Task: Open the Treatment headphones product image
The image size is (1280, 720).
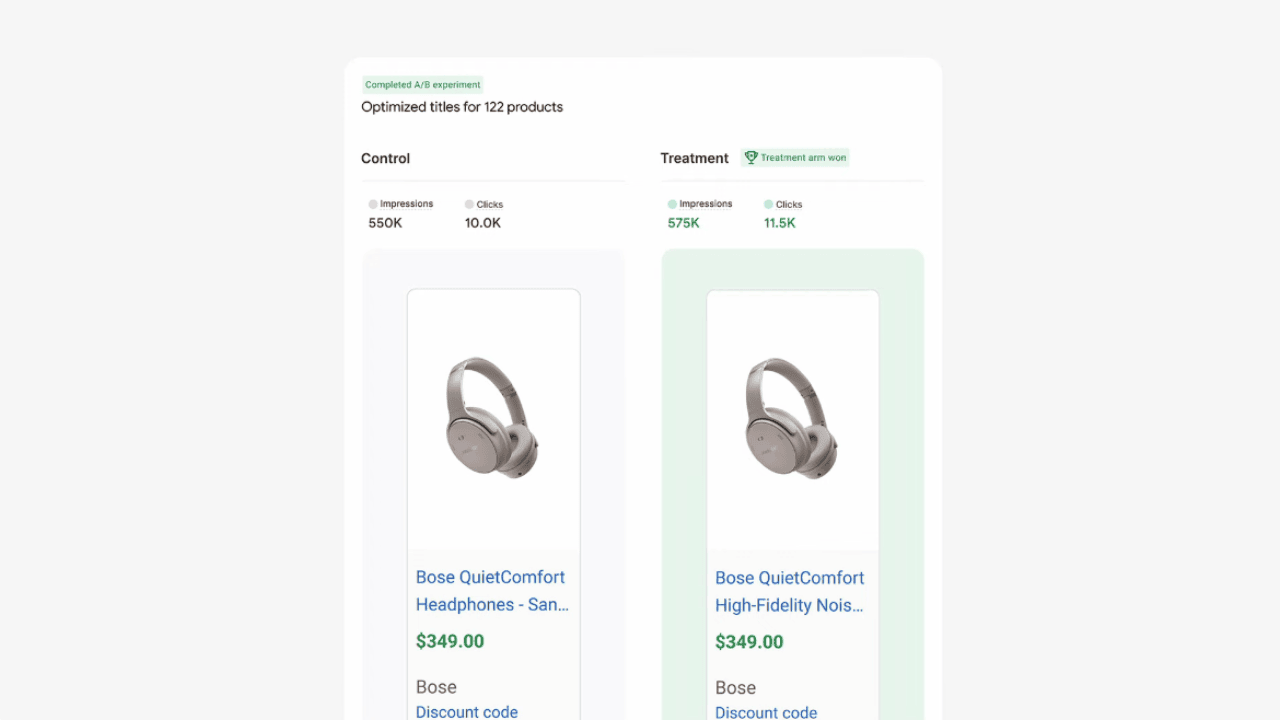Action: click(791, 418)
